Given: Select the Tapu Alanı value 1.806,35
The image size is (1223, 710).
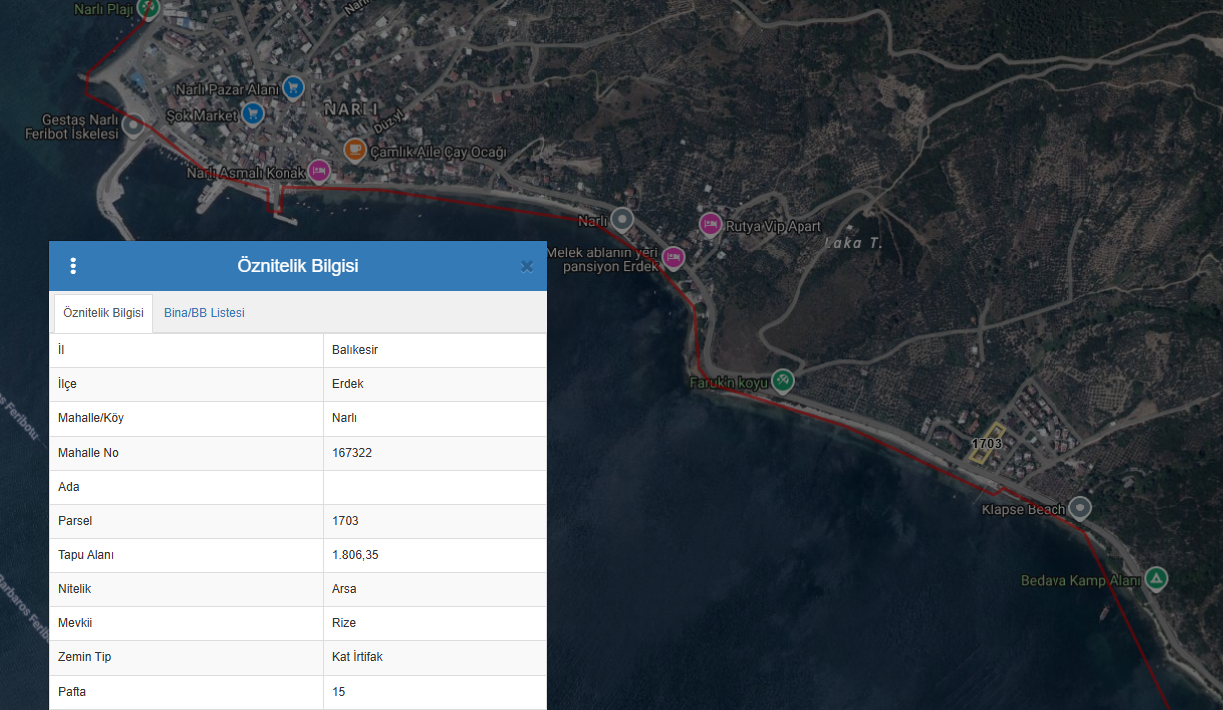Looking at the screenshot, I should 354,555.
